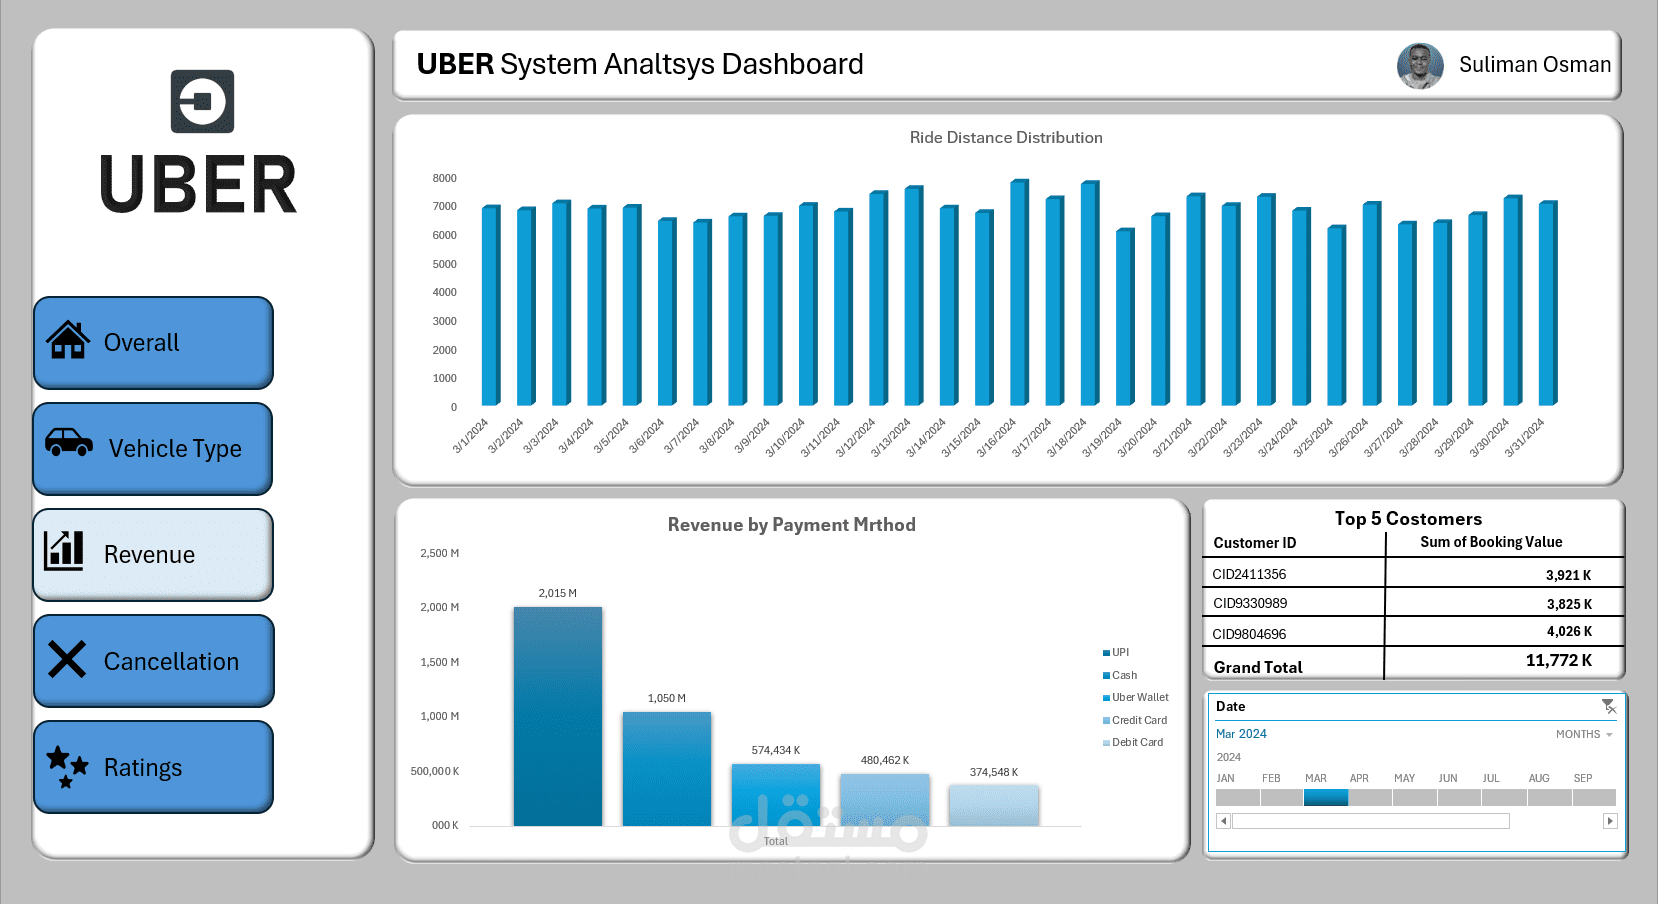The width and height of the screenshot is (1658, 904).
Task: Click the X icon beside Cancellation
Action: click(x=67, y=659)
